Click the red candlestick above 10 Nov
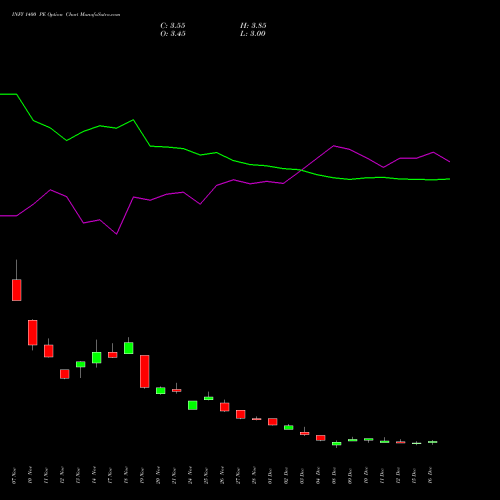Screen dimensions: 500x500 tap(33, 332)
